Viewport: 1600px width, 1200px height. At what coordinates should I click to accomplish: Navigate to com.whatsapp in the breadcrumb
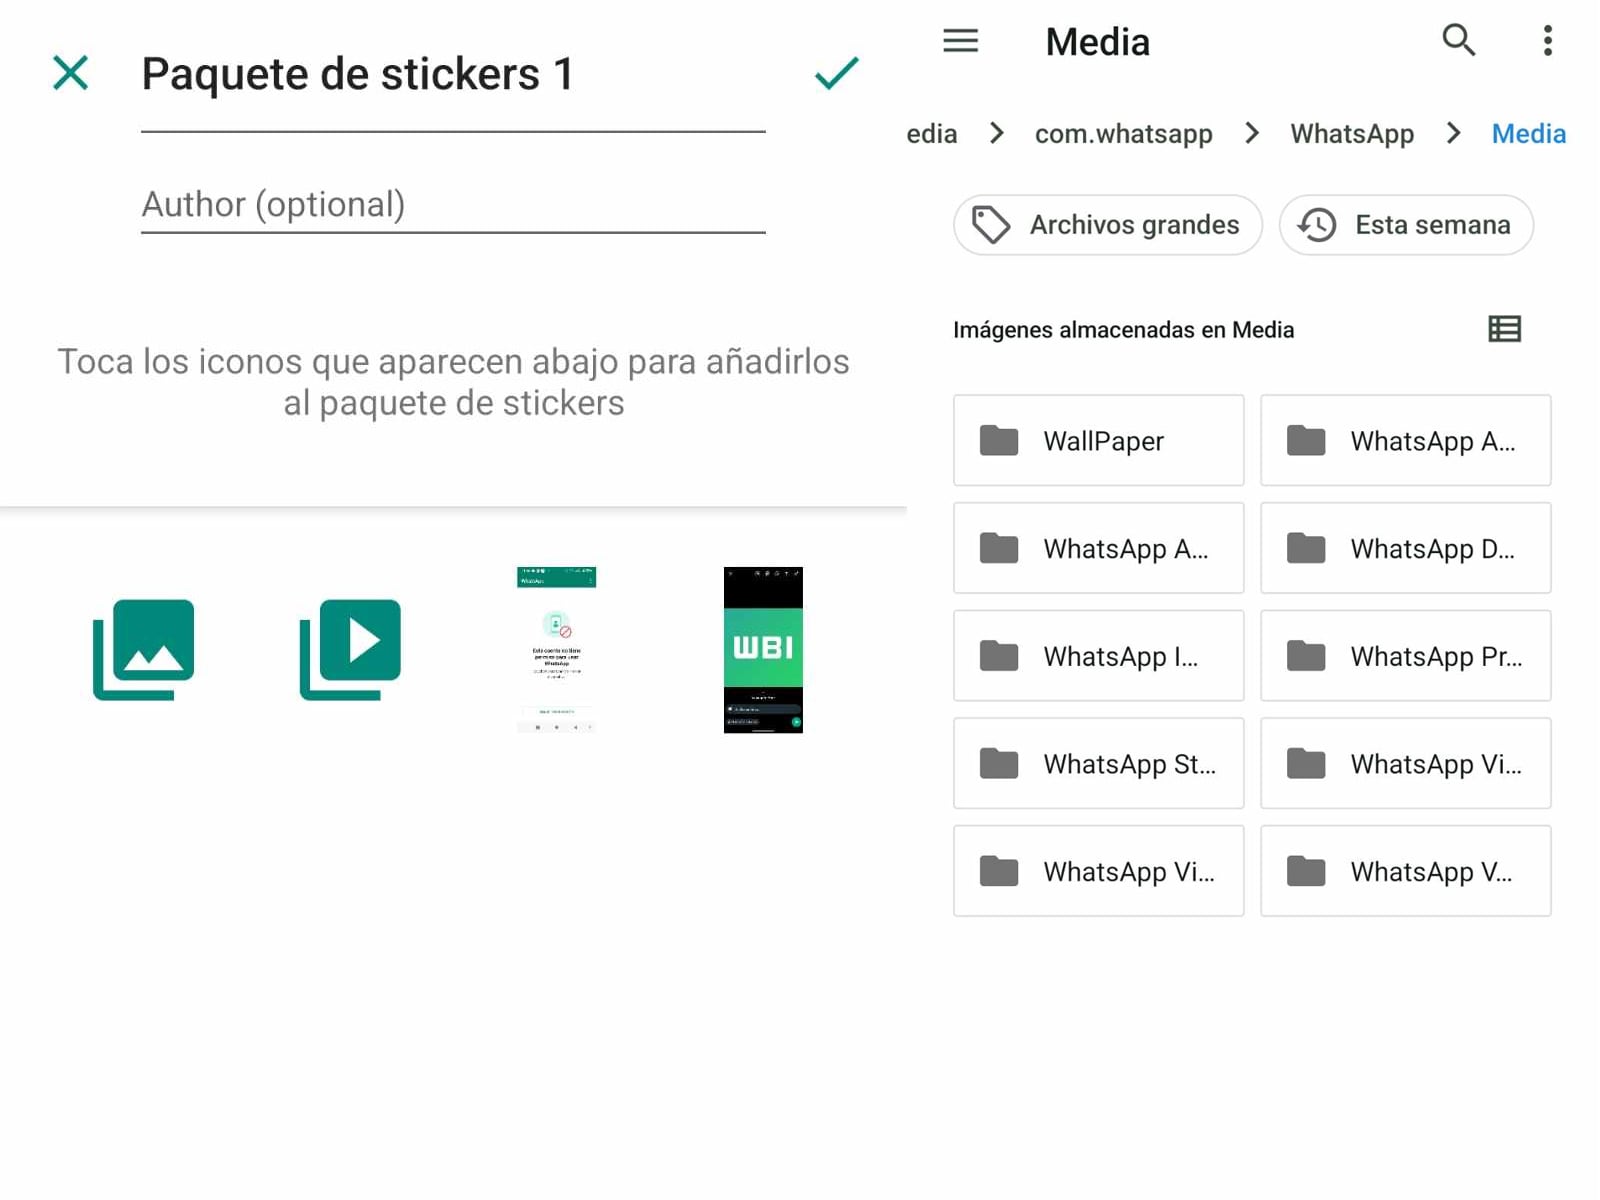[x=1123, y=133]
